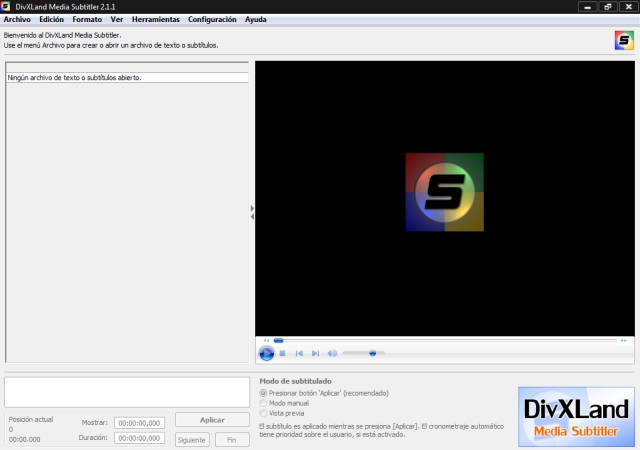The width and height of the screenshot is (640, 450).
Task: Open the Herramientas menu
Action: [156, 20]
